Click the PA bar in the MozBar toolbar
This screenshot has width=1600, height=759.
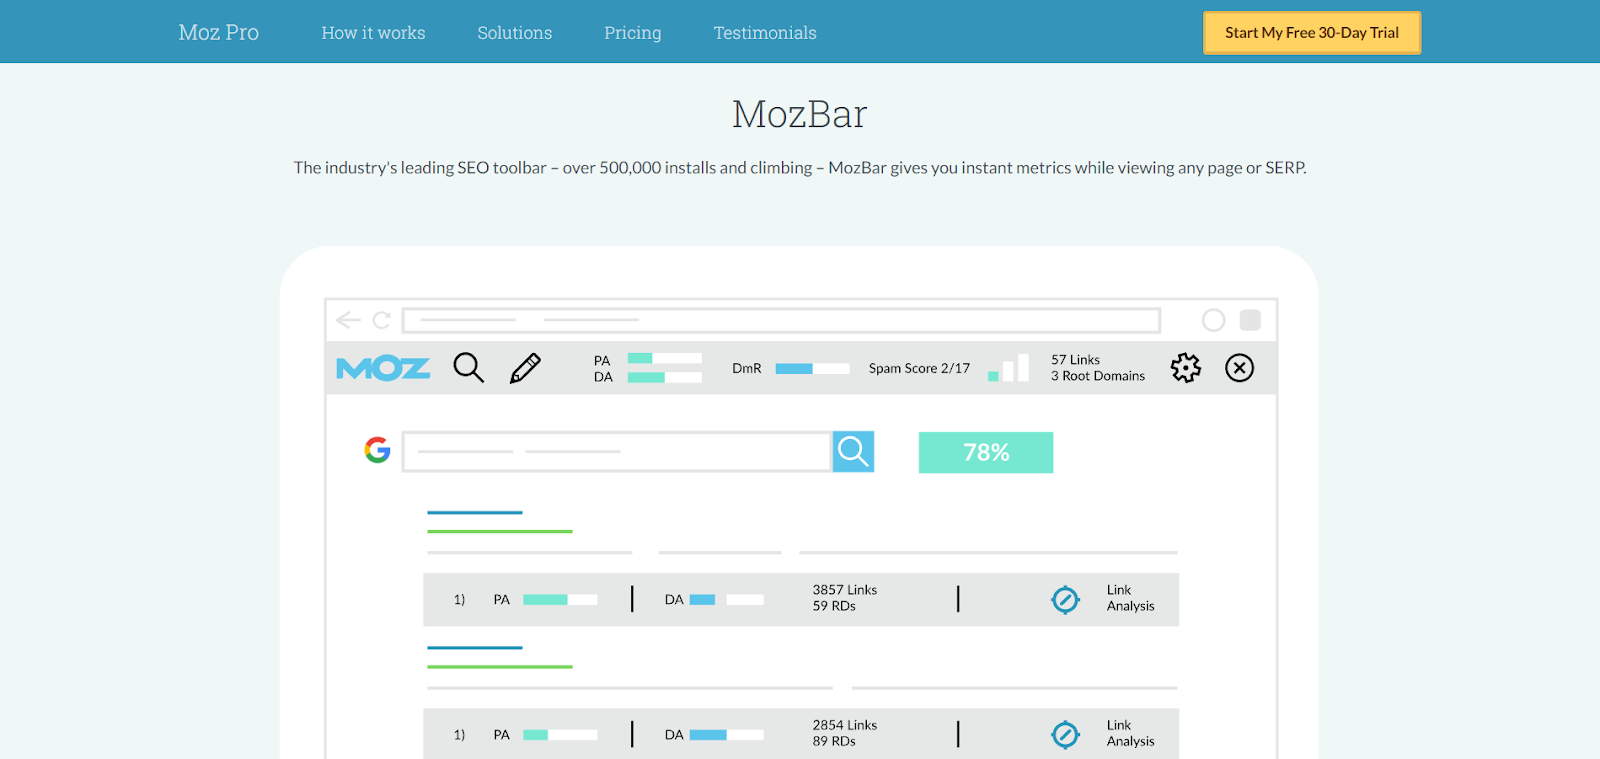665,358
